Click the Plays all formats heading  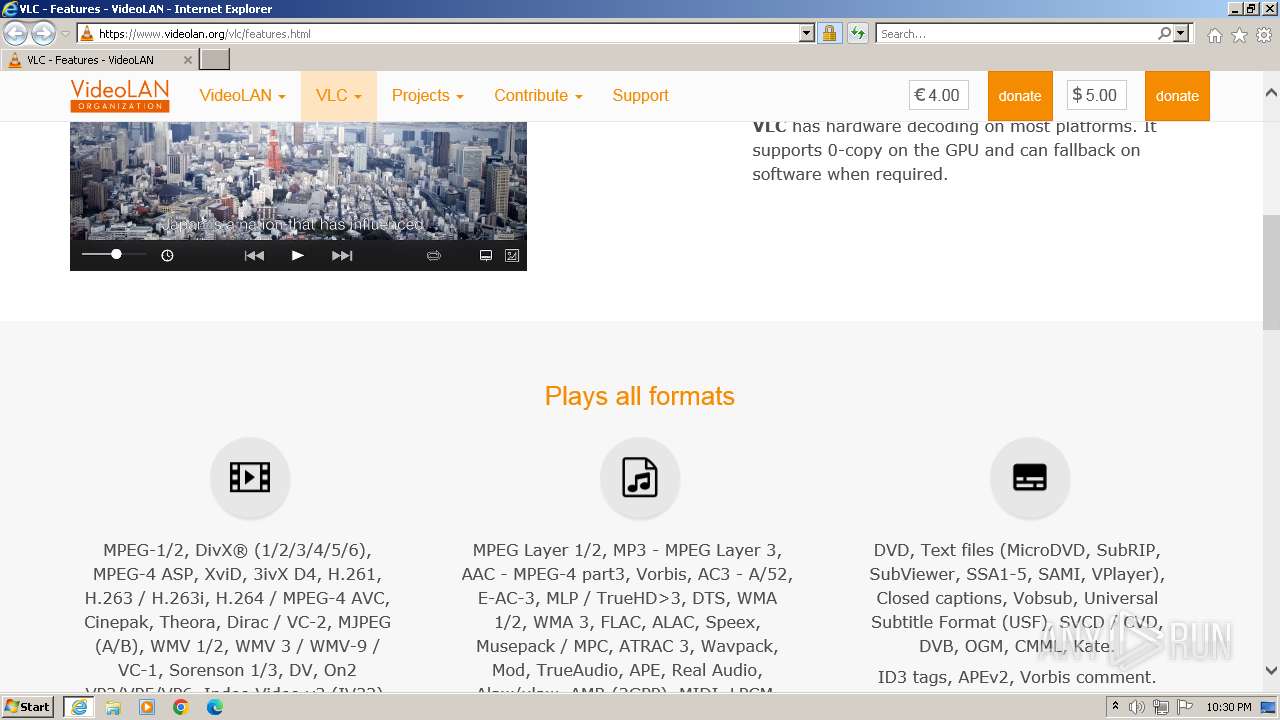click(640, 396)
